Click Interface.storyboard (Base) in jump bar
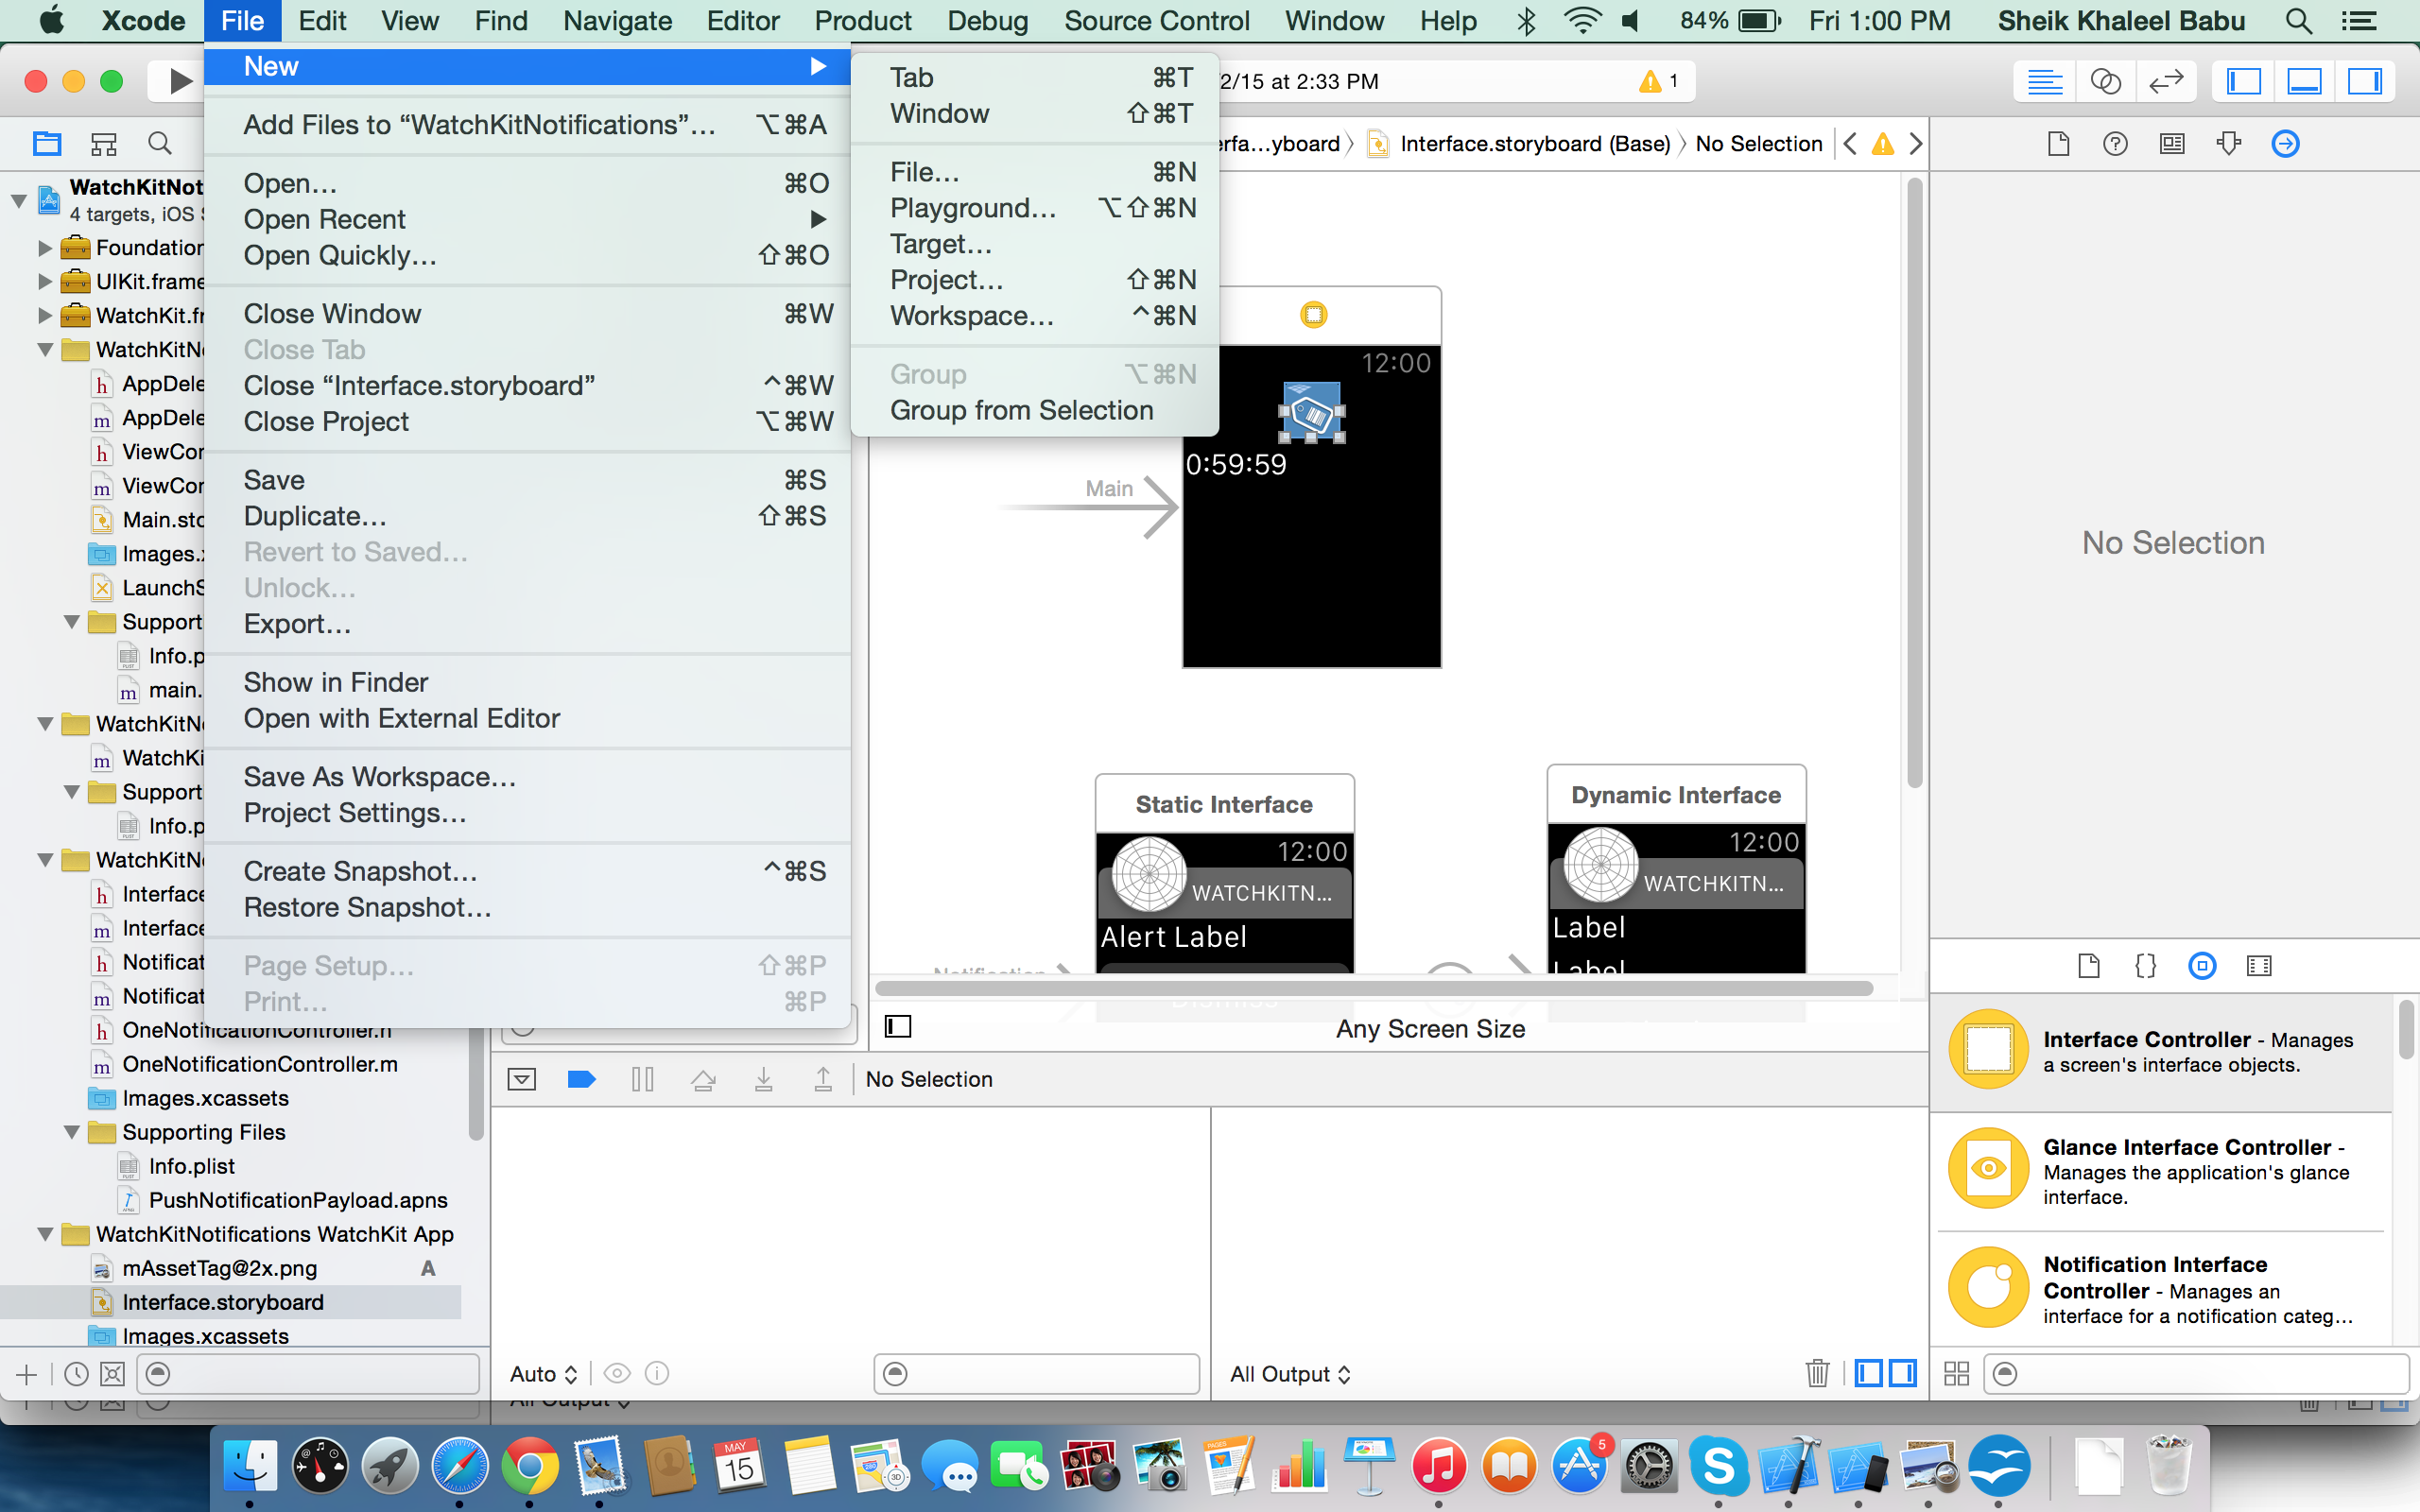Image resolution: width=2420 pixels, height=1512 pixels. [x=1520, y=144]
